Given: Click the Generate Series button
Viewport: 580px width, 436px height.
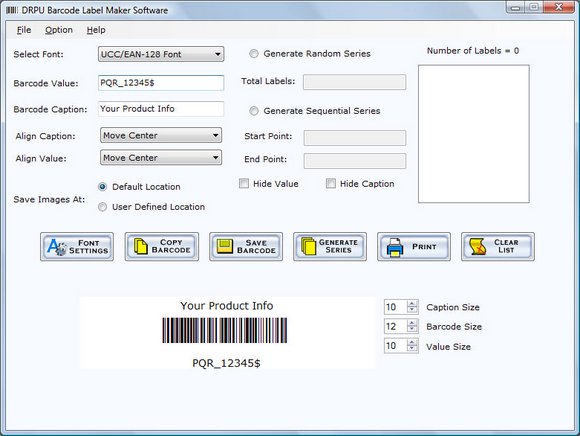Looking at the screenshot, I should click(330, 247).
